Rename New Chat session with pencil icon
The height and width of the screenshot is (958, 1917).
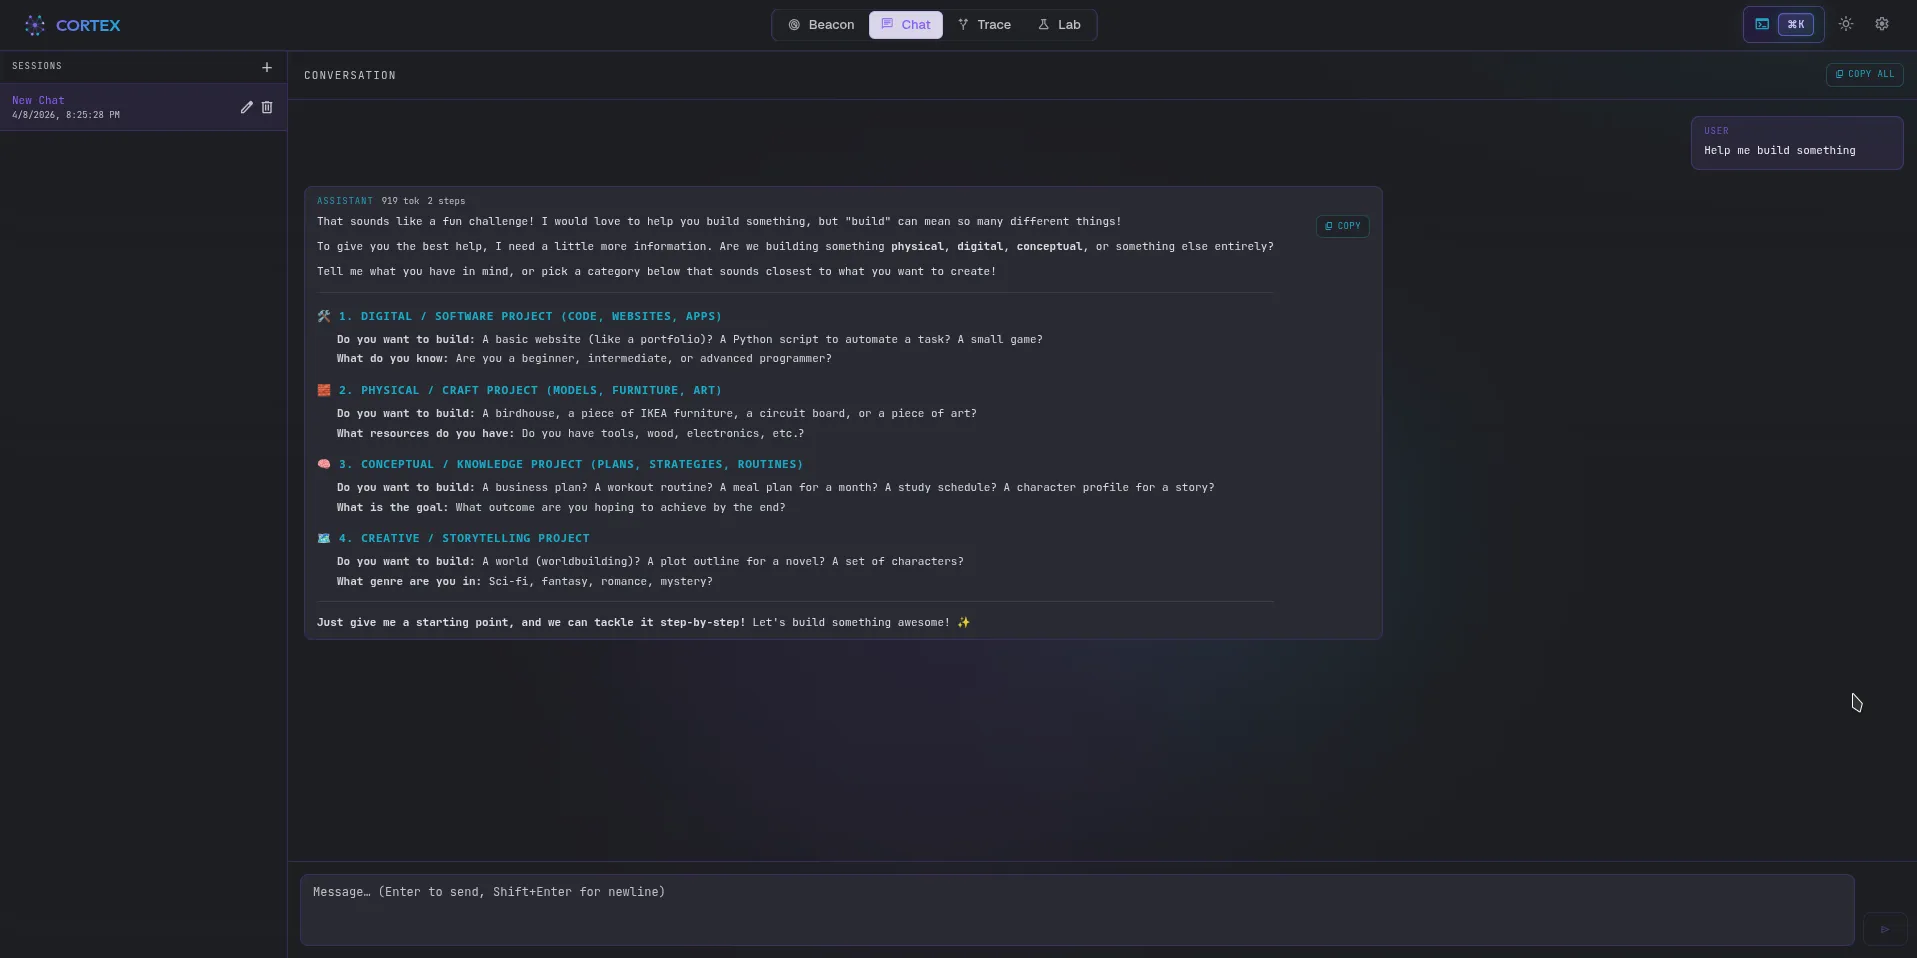247,107
